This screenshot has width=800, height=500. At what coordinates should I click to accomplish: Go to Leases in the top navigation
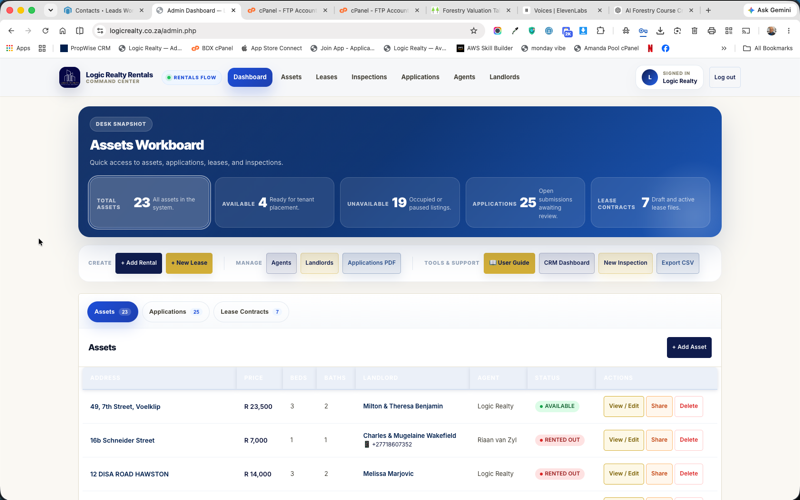[327, 77]
